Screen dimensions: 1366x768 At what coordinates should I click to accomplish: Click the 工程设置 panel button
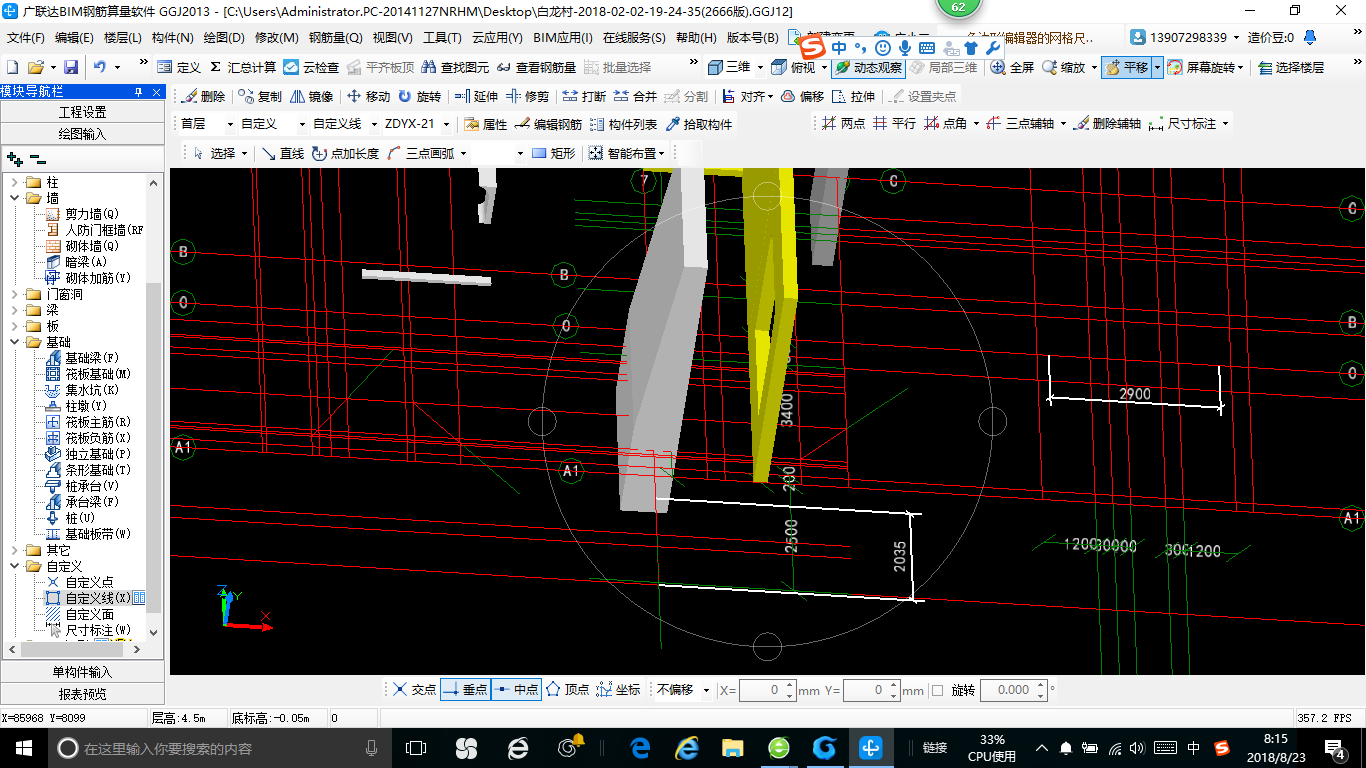tap(82, 112)
